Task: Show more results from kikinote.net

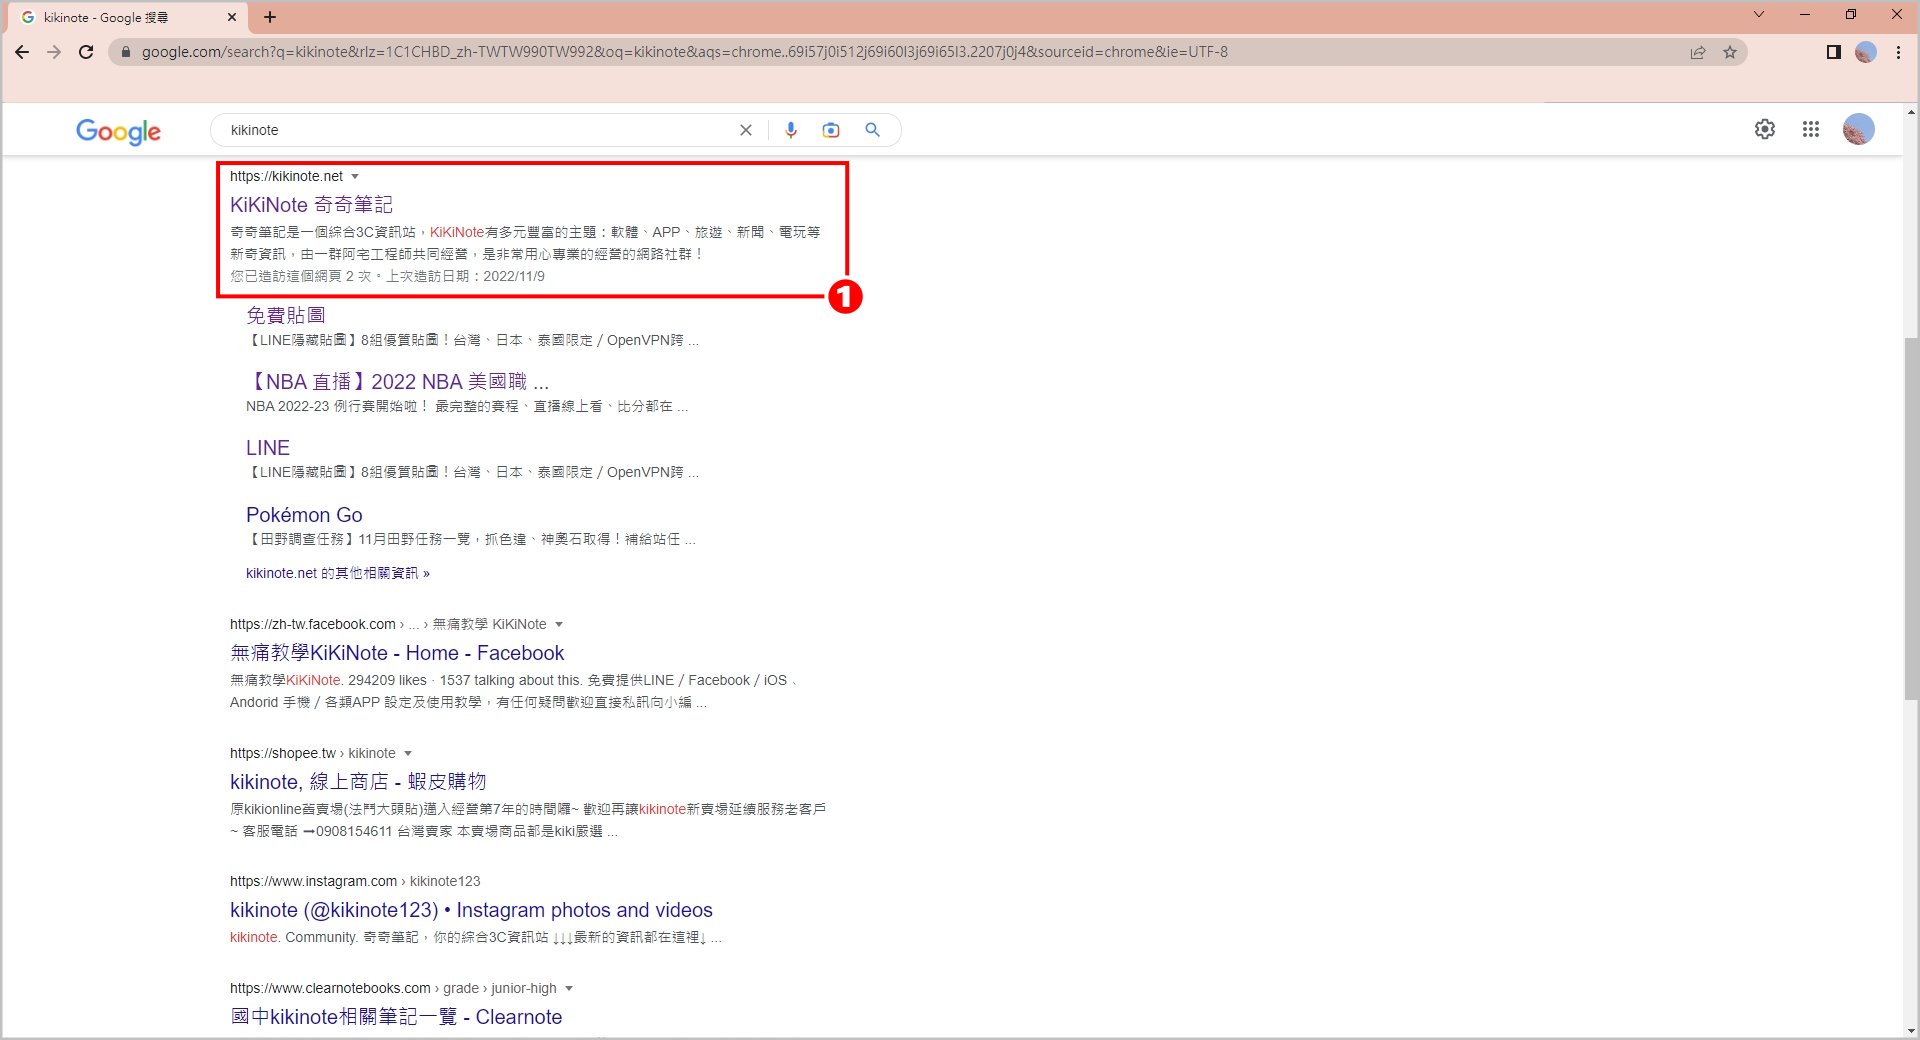Action: pos(338,573)
